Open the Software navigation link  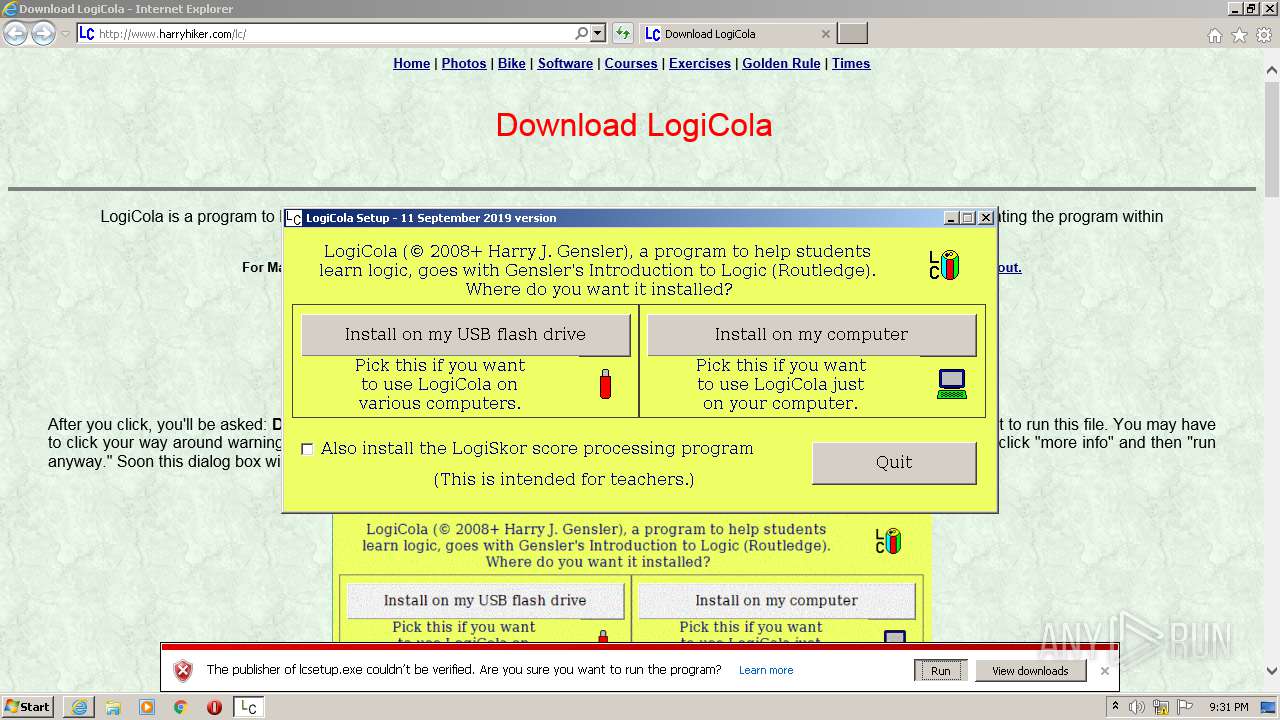pyautogui.click(x=565, y=63)
